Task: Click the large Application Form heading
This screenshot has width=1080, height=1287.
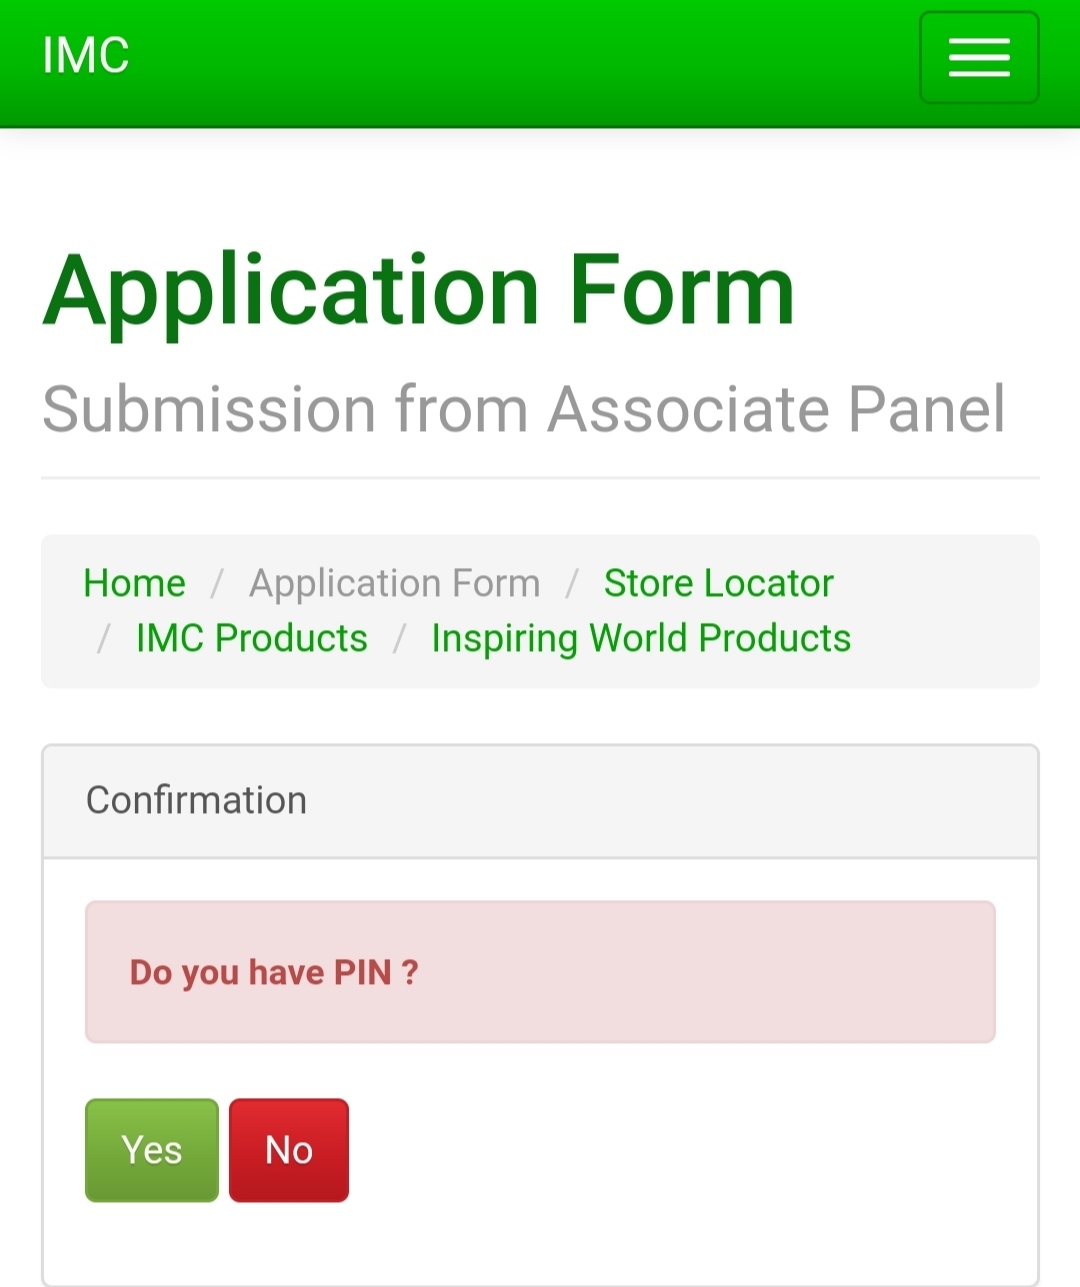Action: 419,291
